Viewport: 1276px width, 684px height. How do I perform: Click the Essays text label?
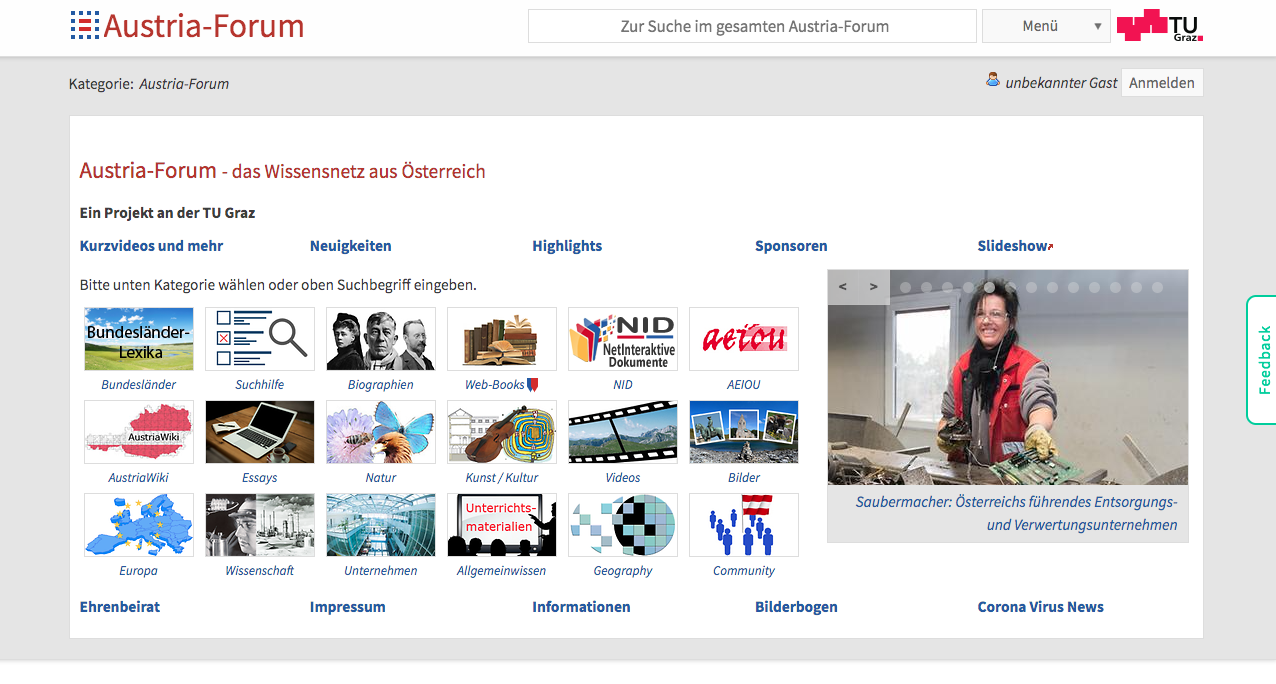pos(260,478)
